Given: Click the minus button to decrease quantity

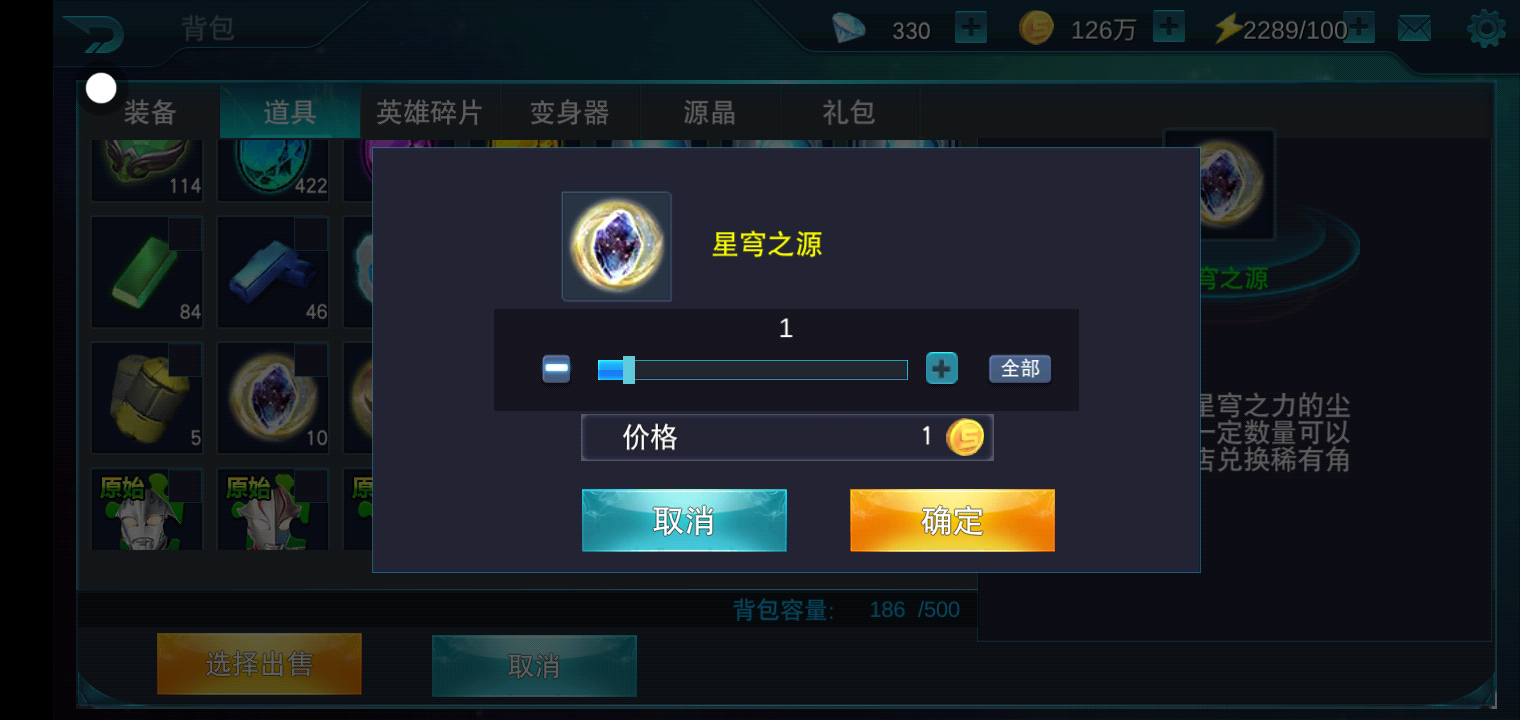Looking at the screenshot, I should pos(556,369).
